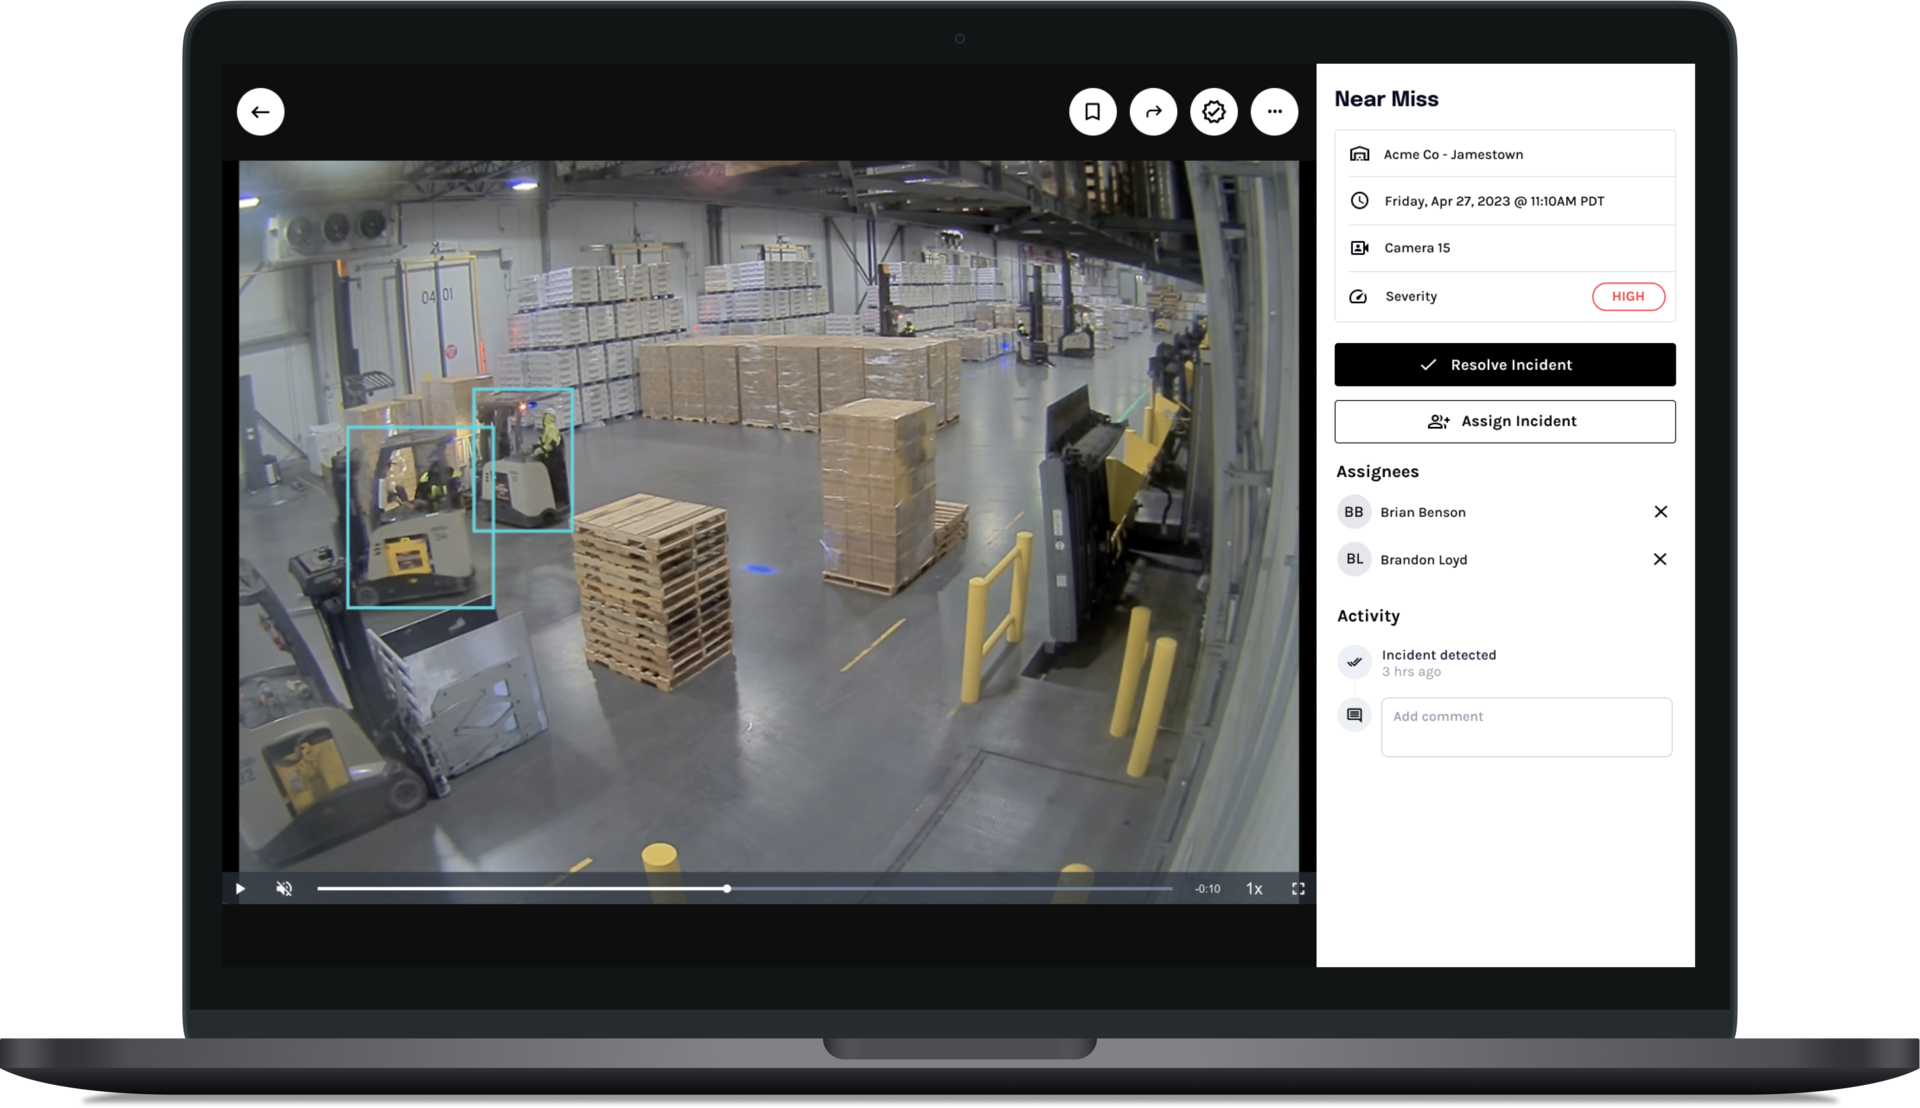Navigate back using the back arrow
The height and width of the screenshot is (1108, 1920).
point(260,111)
